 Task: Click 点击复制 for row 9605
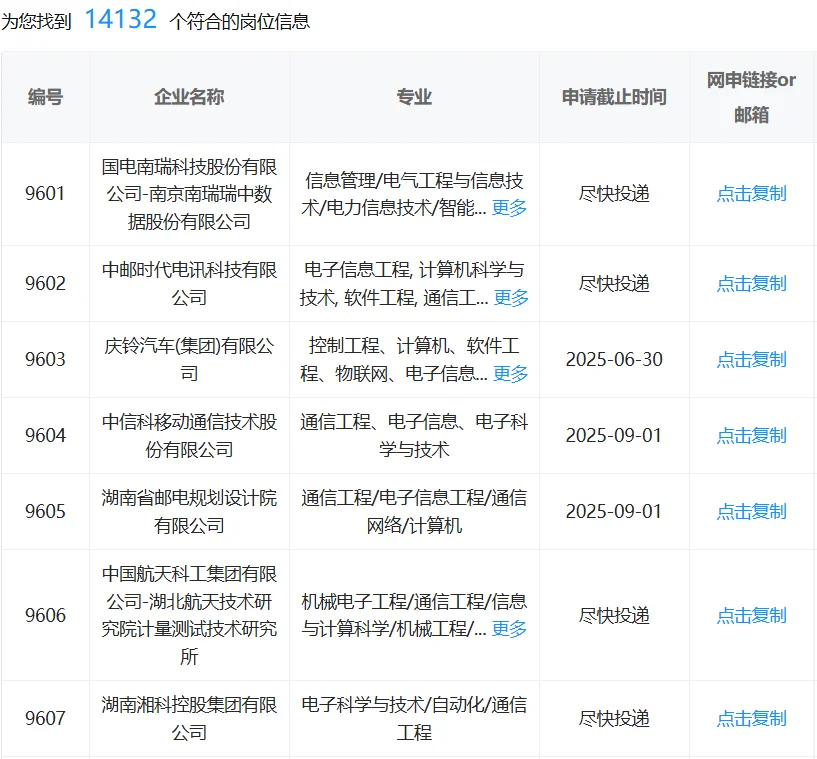751,512
